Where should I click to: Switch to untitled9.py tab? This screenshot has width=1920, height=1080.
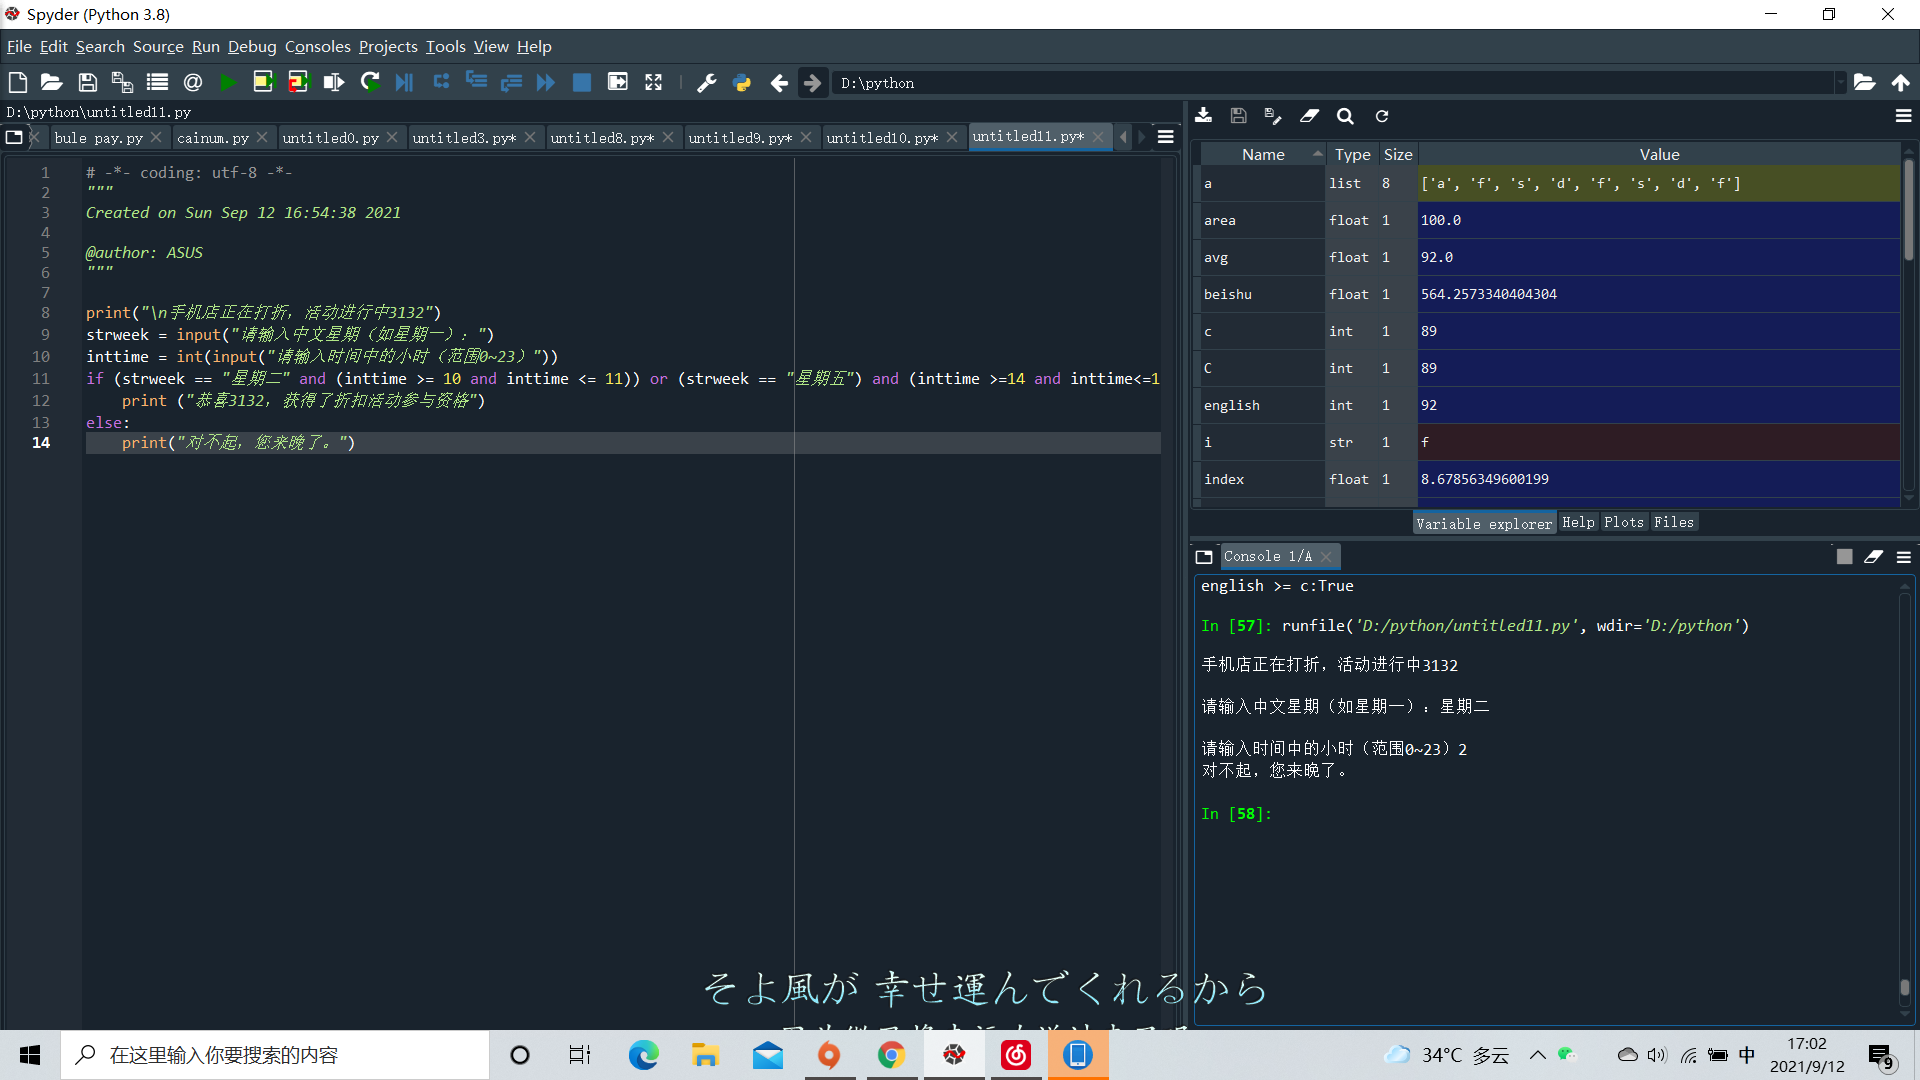739,138
